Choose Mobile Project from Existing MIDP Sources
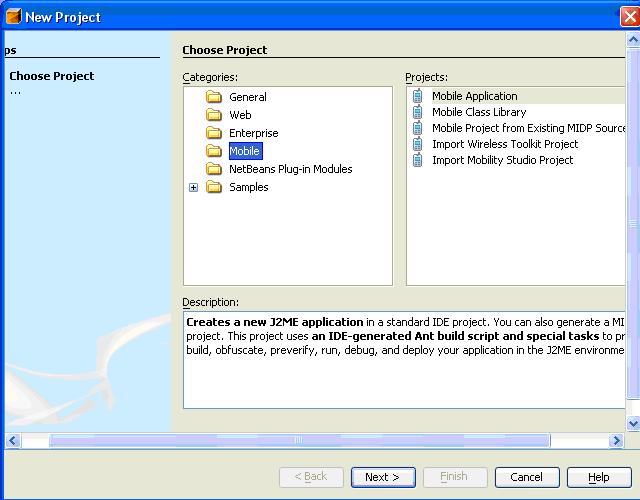The width and height of the screenshot is (640, 500). coord(528,128)
